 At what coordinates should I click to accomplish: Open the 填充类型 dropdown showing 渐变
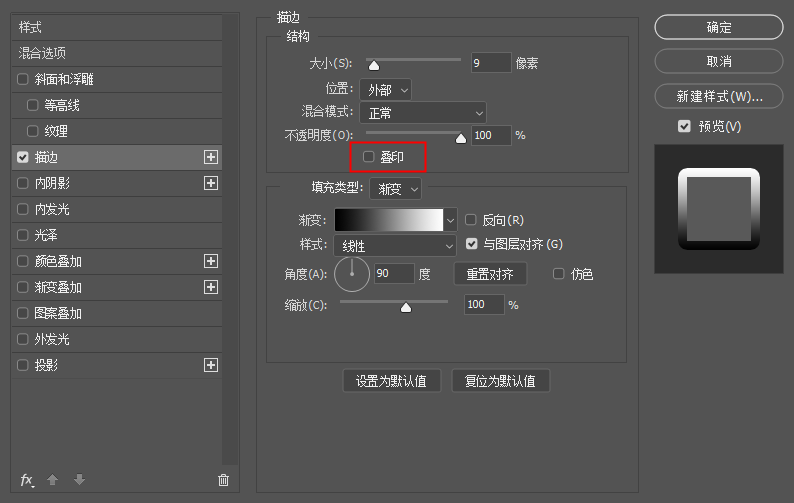(x=395, y=189)
